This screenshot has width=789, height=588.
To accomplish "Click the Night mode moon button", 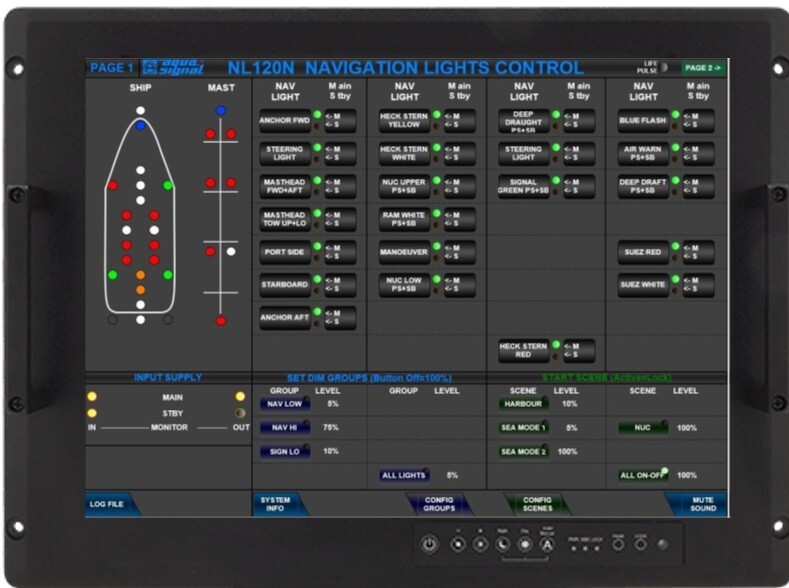I will 502,544.
